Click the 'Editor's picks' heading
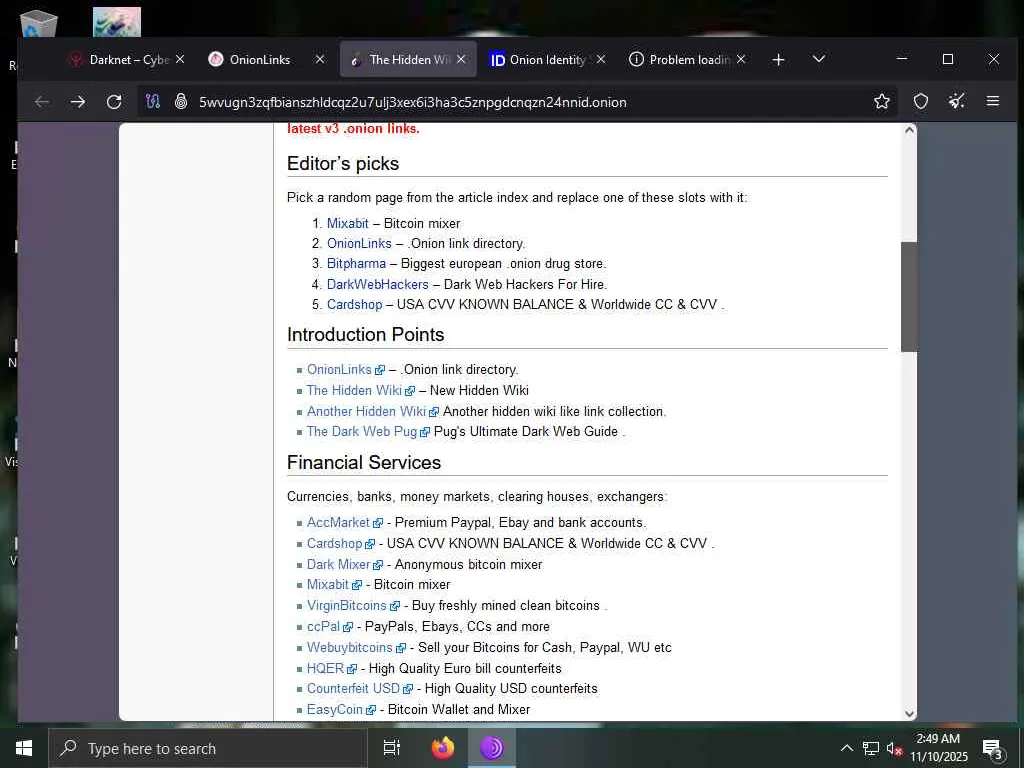Viewport: 1024px width, 768px height. click(x=343, y=163)
